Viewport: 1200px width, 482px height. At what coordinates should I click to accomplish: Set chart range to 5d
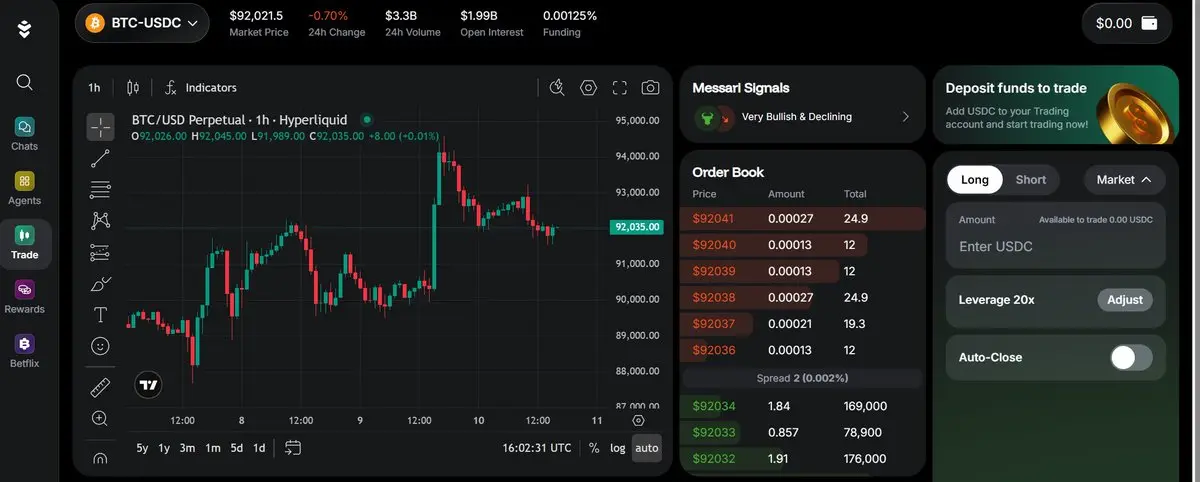pyautogui.click(x=237, y=448)
